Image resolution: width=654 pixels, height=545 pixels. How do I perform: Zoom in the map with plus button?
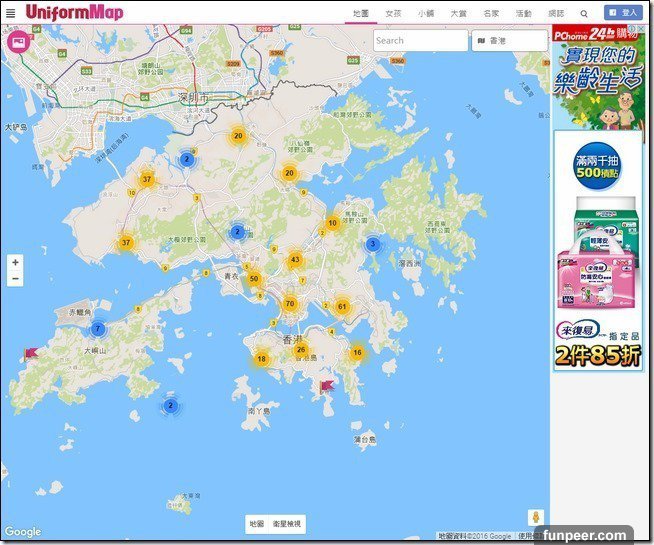click(15, 262)
